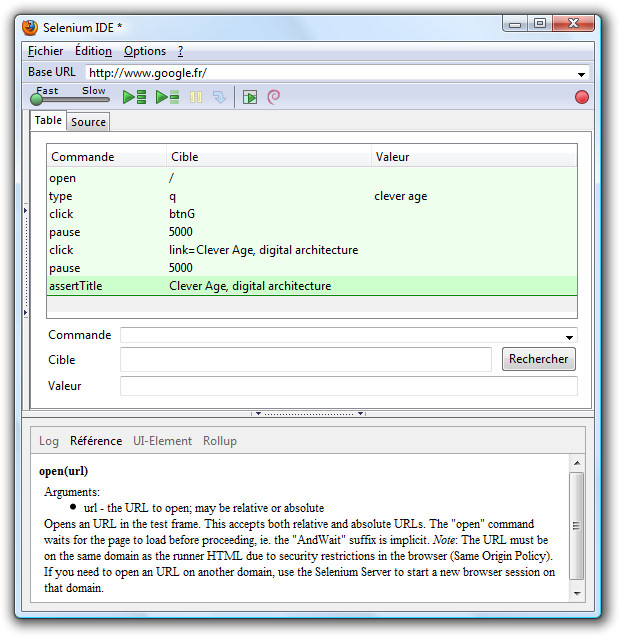Switch to the Source tab
620x637 pixels.
[88, 122]
